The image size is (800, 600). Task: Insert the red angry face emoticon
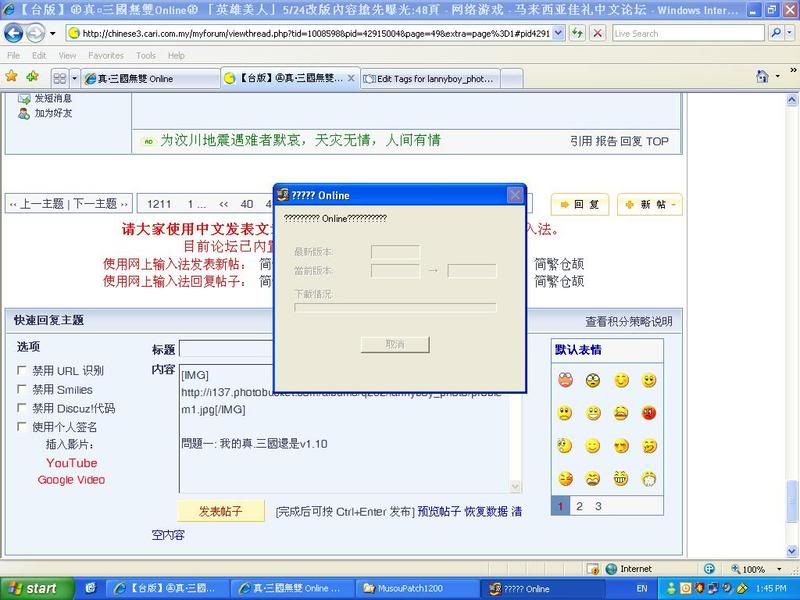pyautogui.click(x=649, y=413)
